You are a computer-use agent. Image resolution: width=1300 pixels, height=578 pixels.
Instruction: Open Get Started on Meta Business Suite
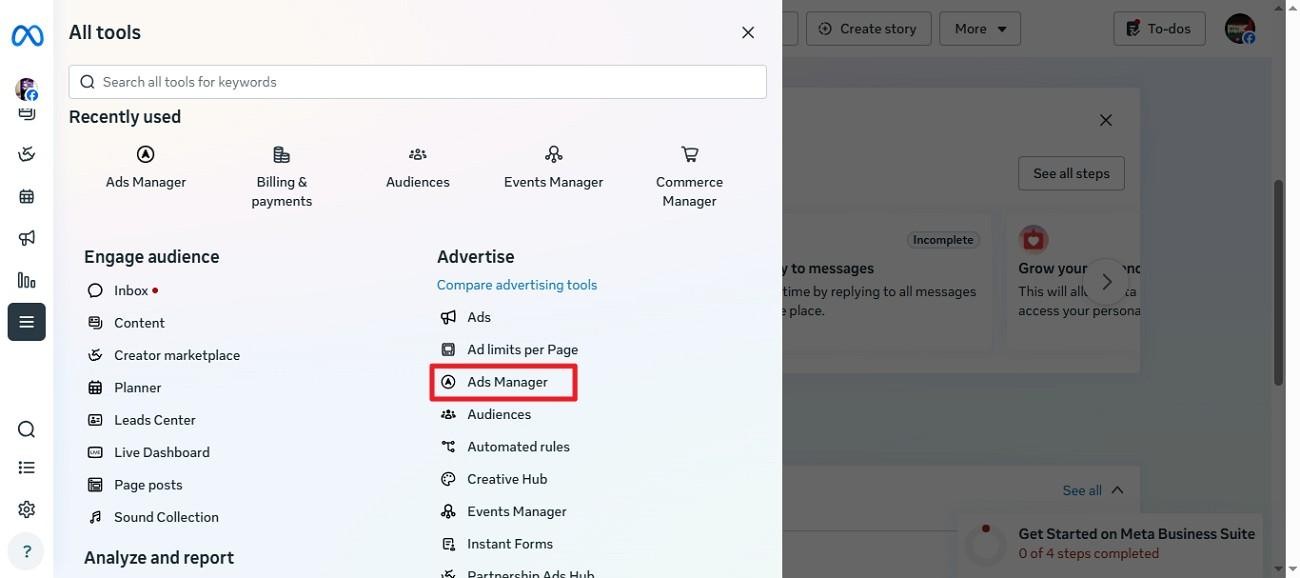[1109, 543]
